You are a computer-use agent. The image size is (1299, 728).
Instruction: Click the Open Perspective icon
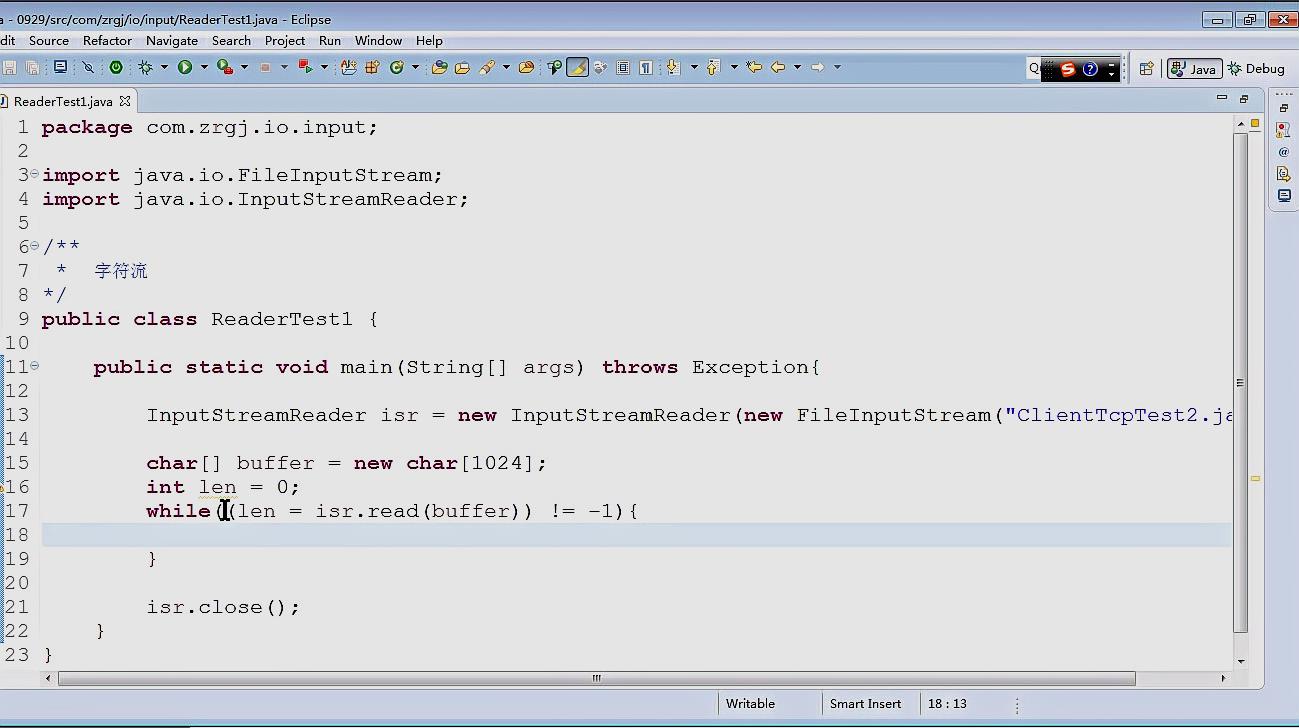[1146, 68]
